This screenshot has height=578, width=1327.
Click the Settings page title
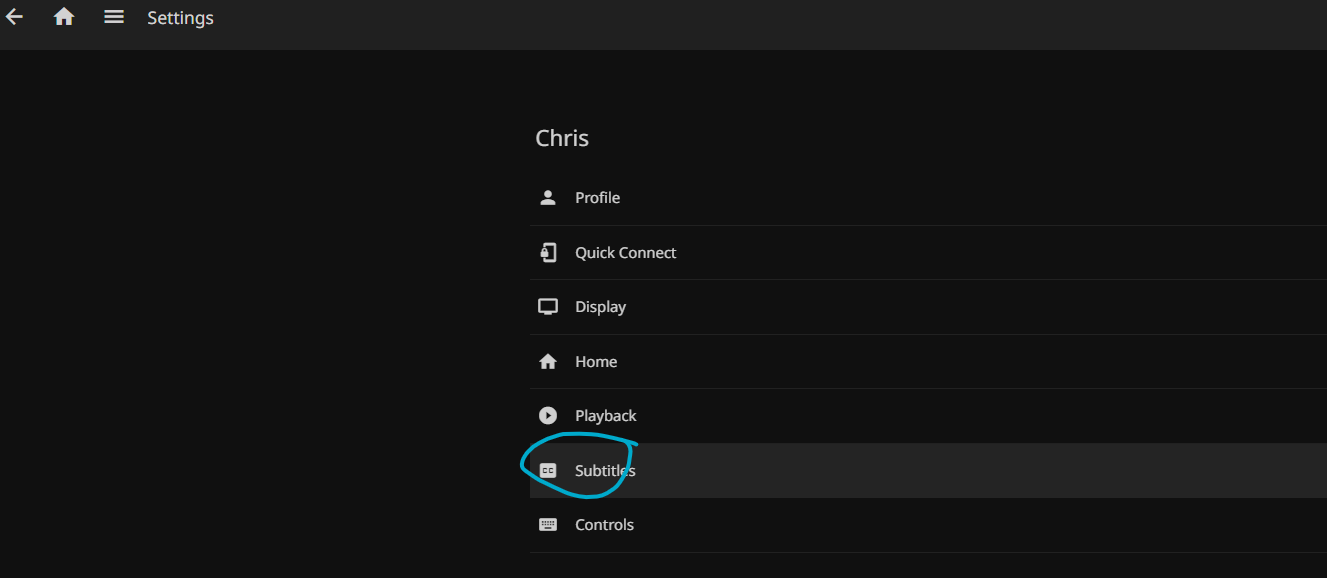(x=180, y=18)
